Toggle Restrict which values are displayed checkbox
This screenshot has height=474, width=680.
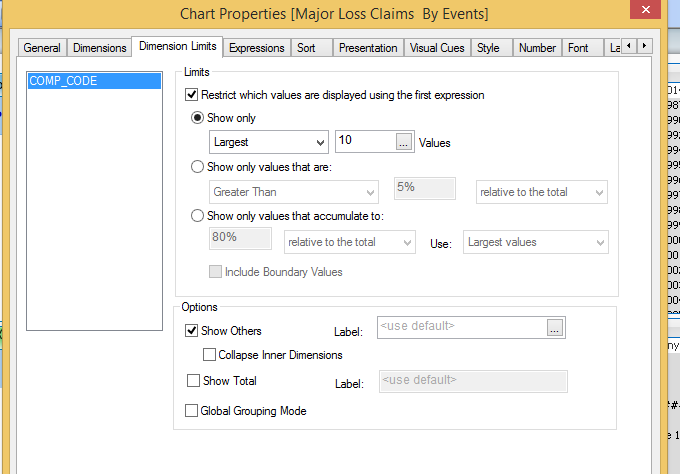tap(192, 95)
